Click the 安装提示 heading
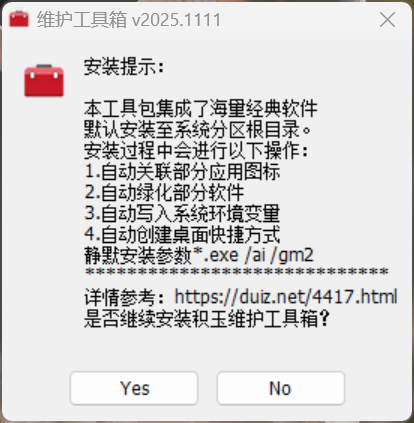 (x=124, y=67)
